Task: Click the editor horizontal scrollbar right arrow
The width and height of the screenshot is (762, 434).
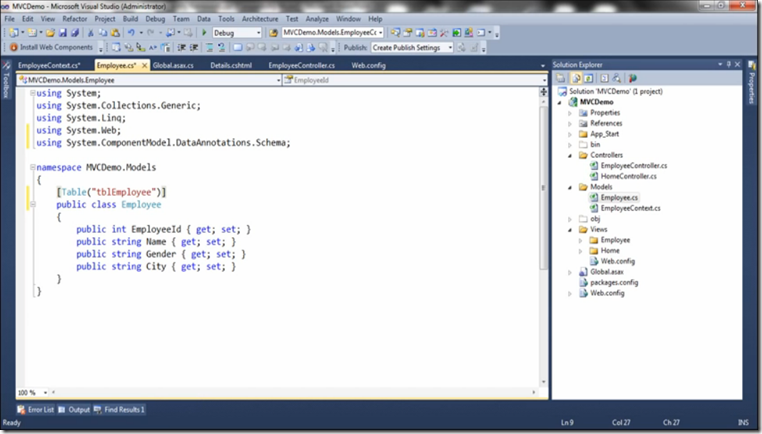Action: [x=534, y=392]
